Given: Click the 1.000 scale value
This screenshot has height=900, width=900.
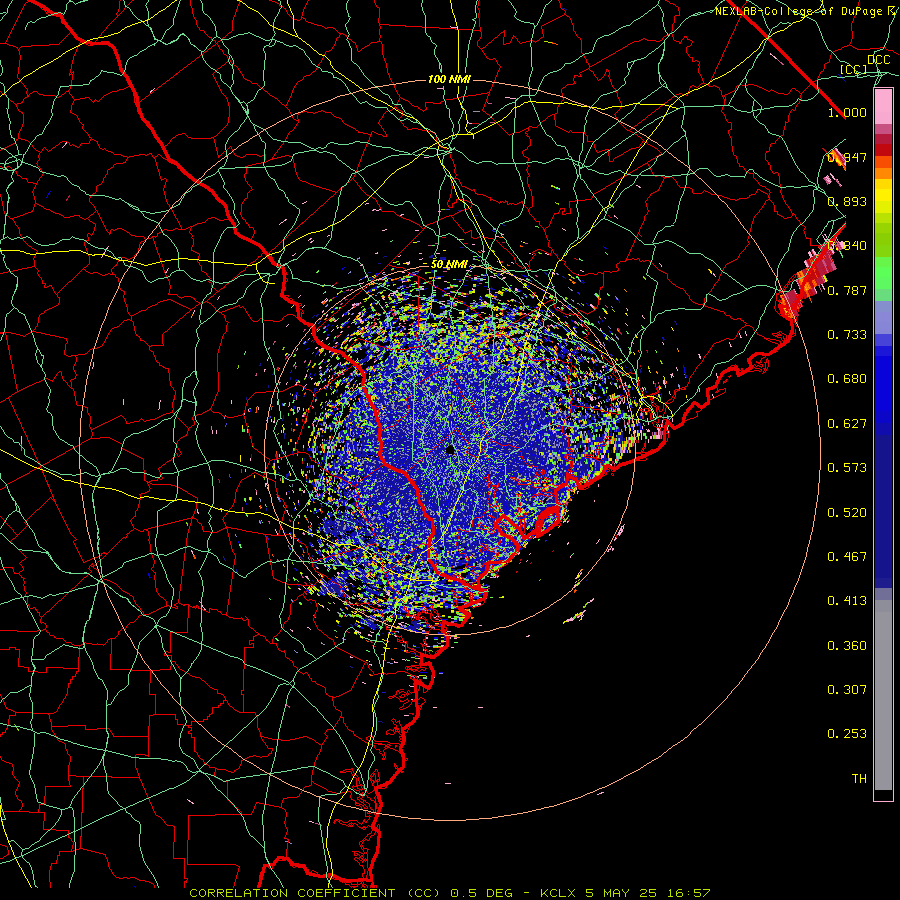Looking at the screenshot, I should pyautogui.click(x=847, y=112).
